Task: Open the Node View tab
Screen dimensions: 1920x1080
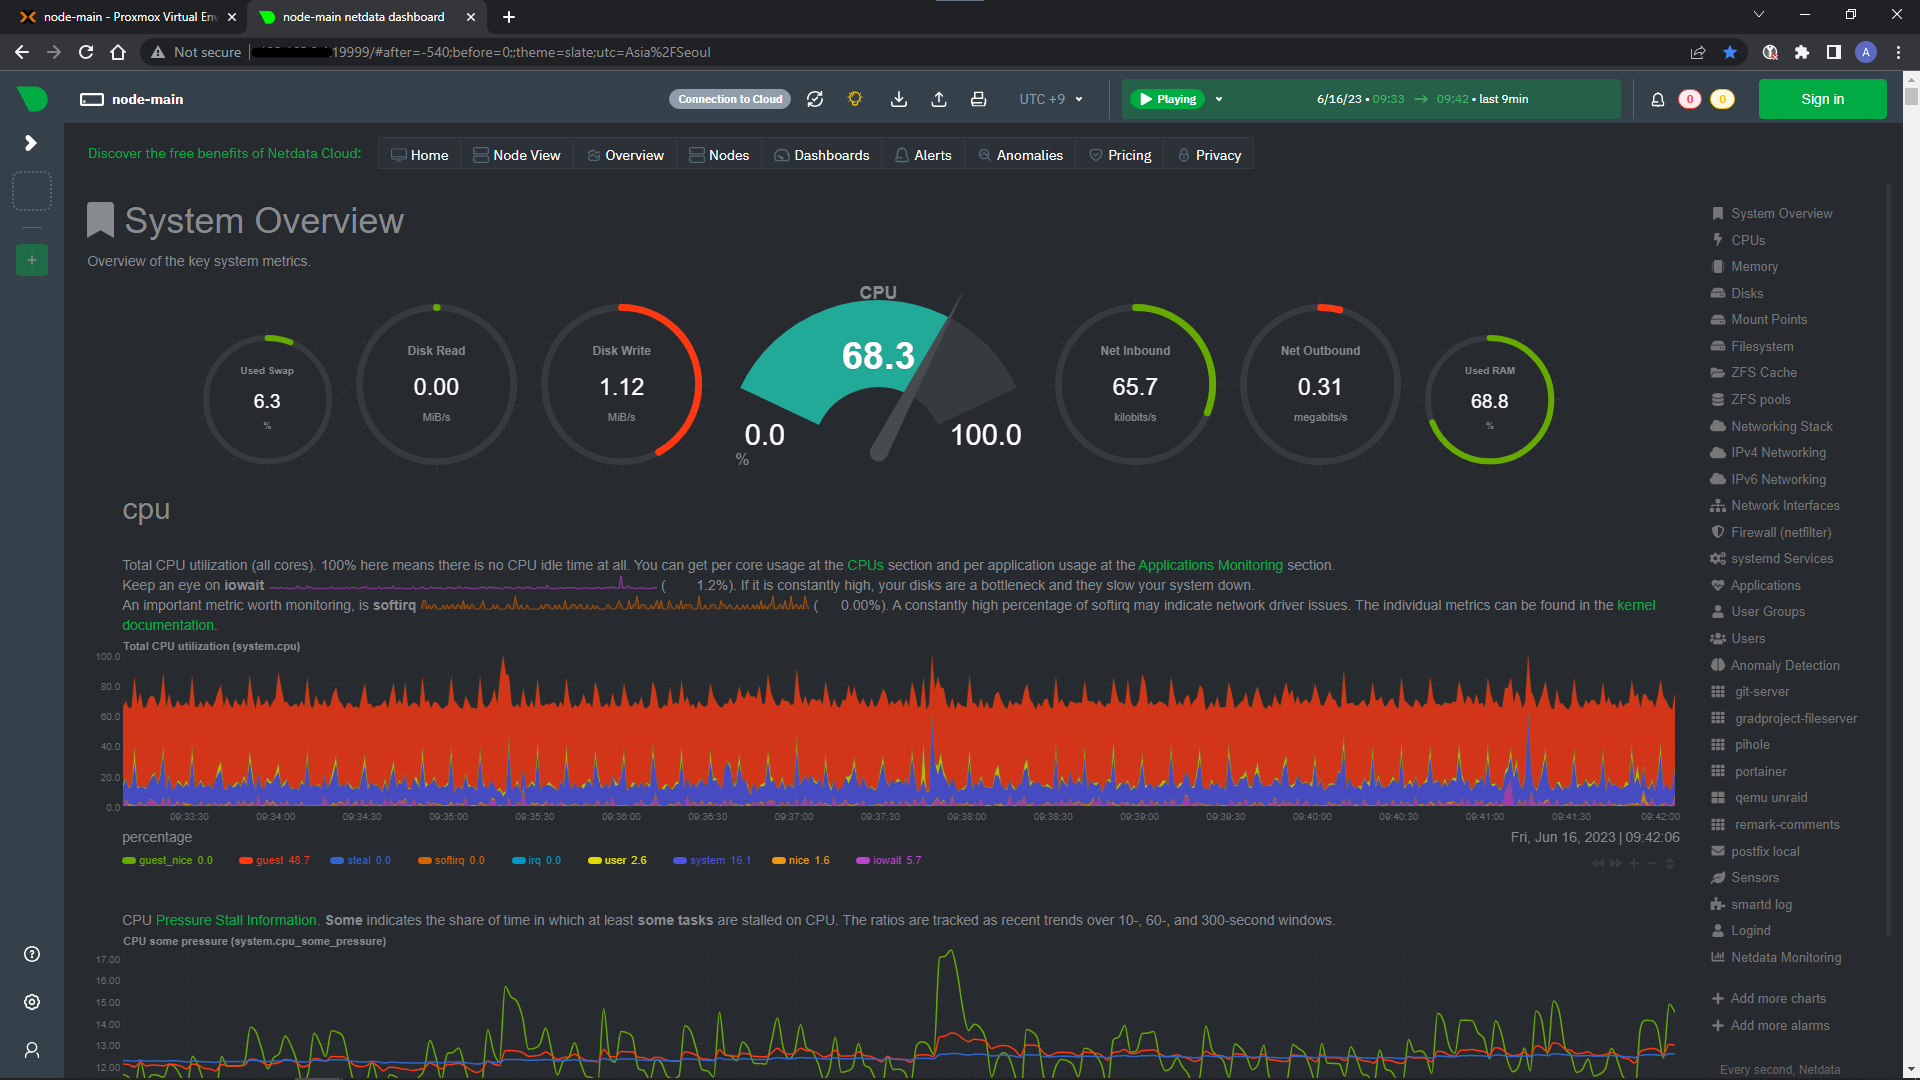Action: click(x=517, y=155)
